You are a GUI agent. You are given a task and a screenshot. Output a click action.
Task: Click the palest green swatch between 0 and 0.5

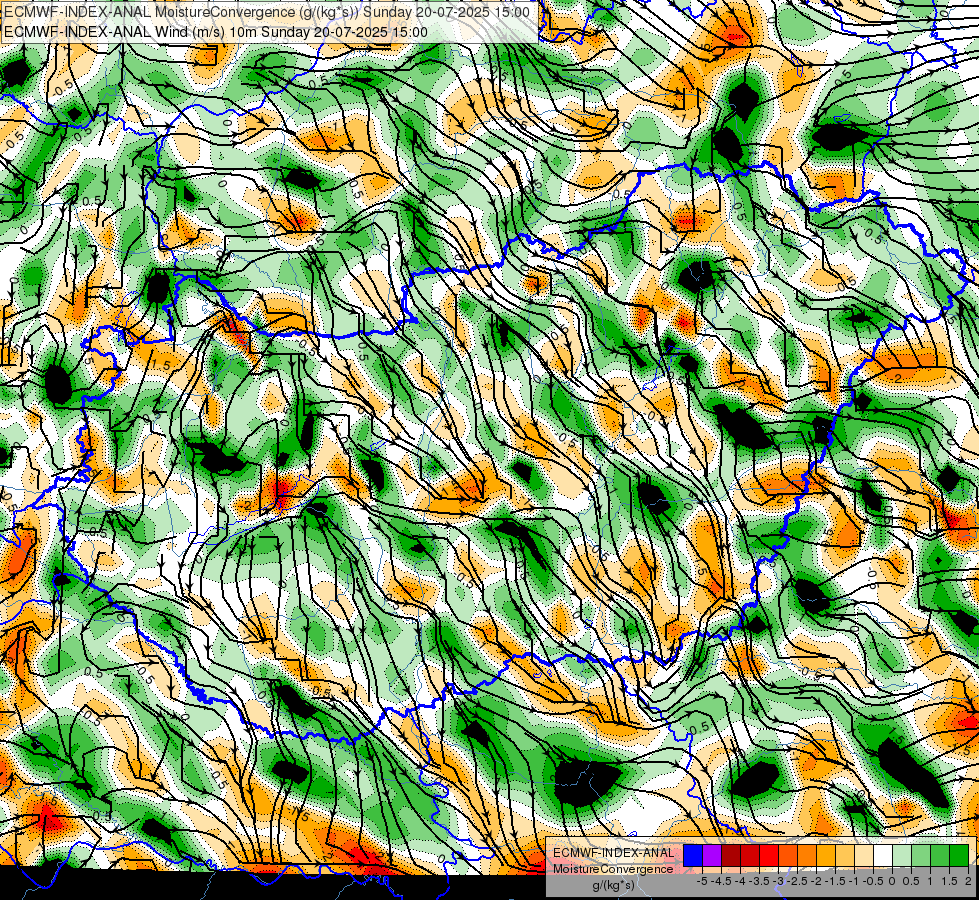(x=902, y=855)
